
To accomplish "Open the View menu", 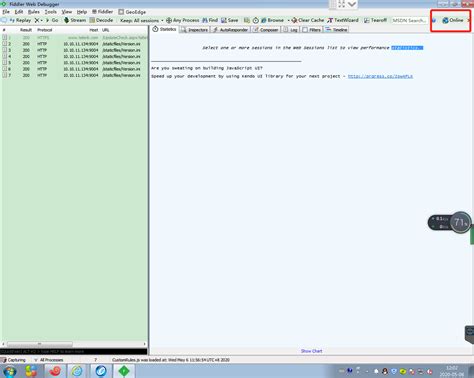I will [67, 12].
